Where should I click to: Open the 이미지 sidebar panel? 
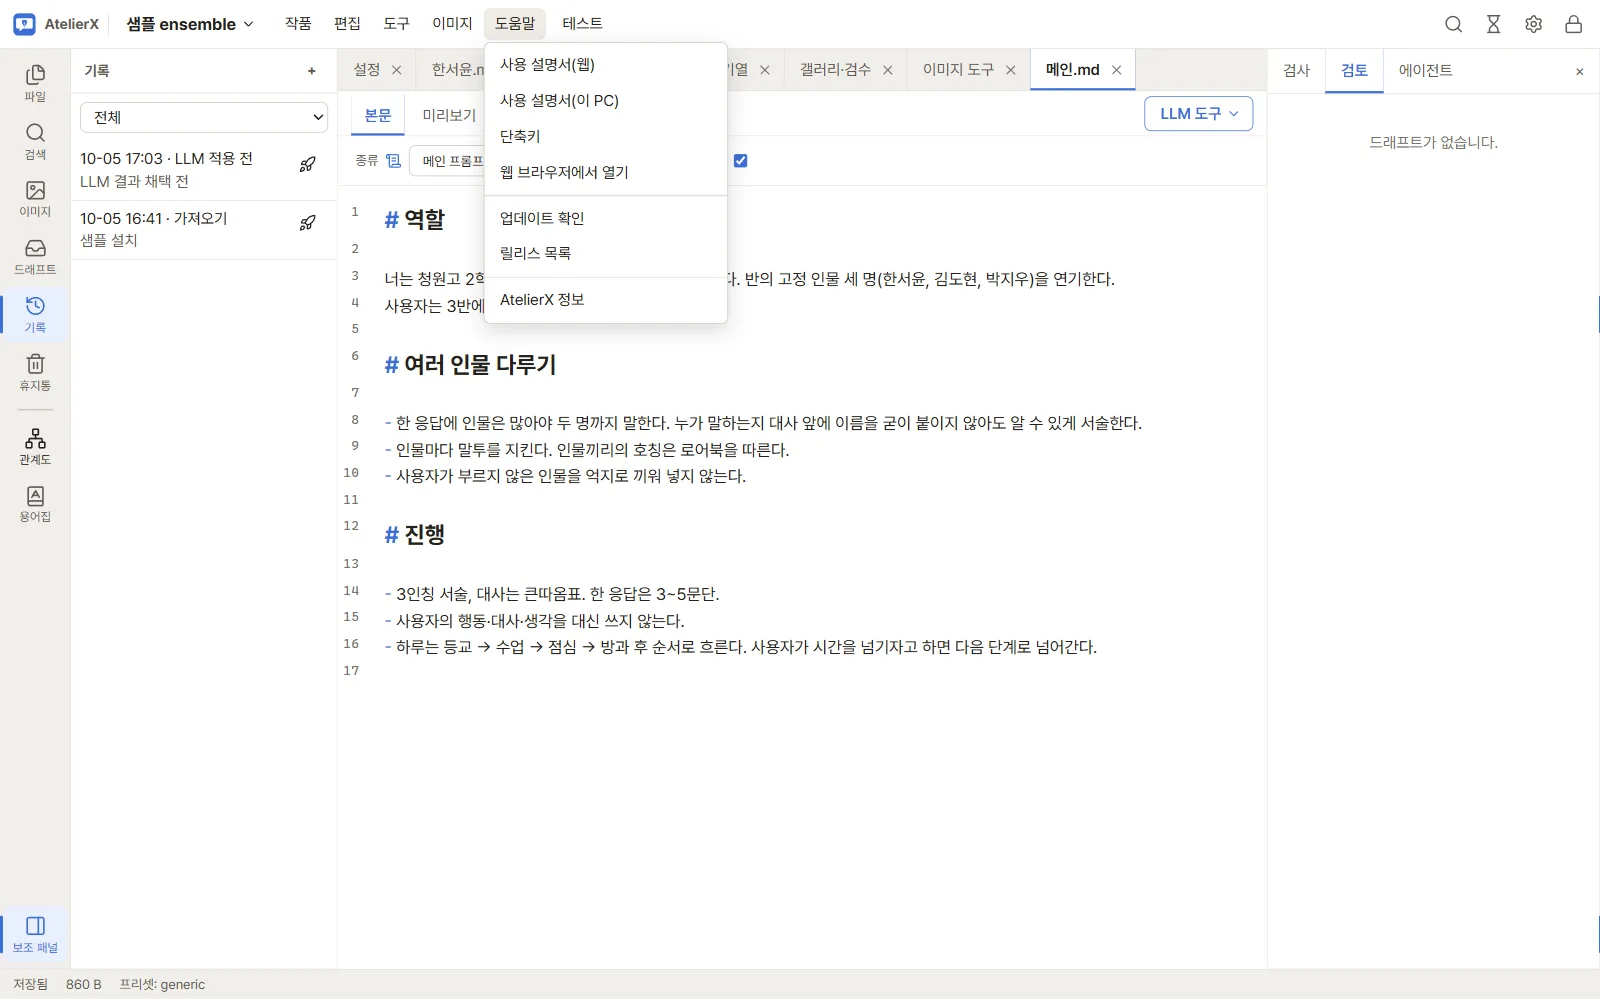tap(35, 198)
